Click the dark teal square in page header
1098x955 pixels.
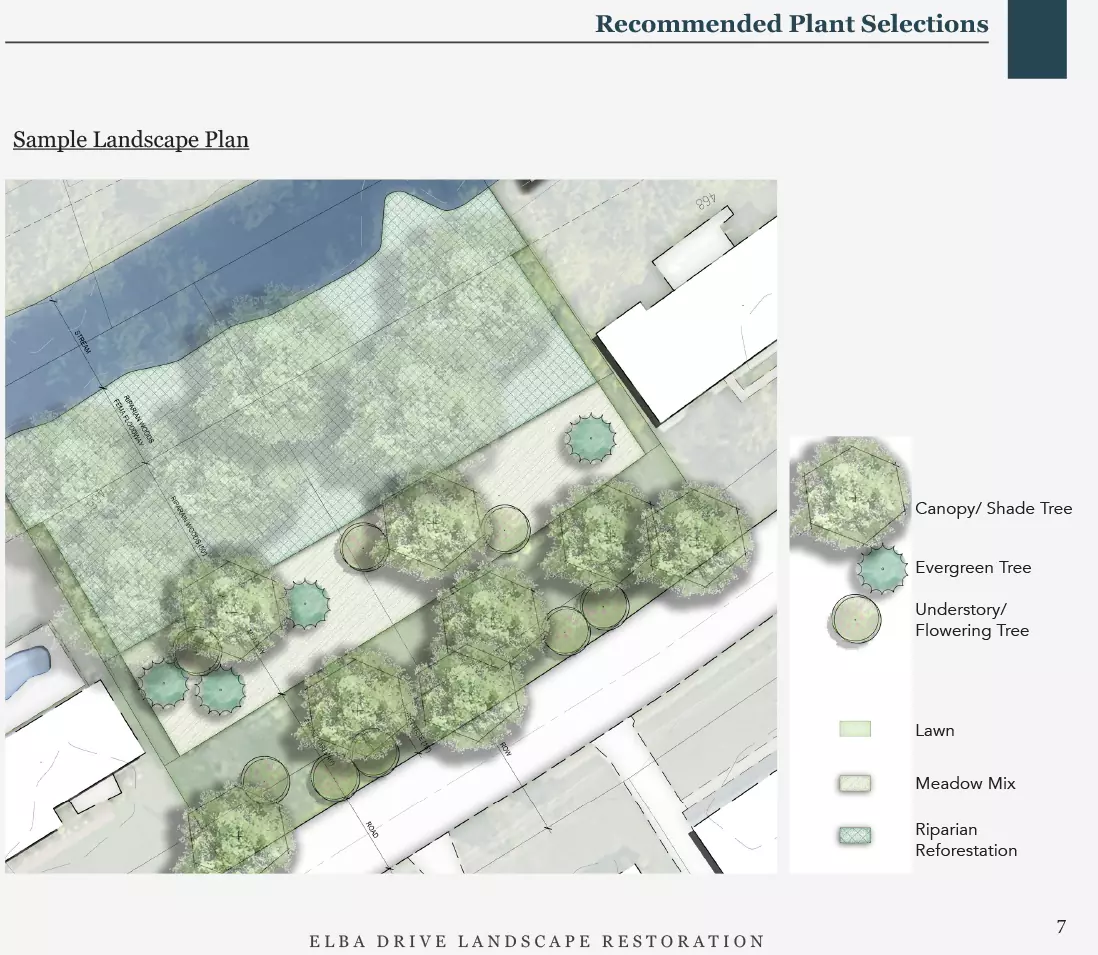pos(1037,40)
